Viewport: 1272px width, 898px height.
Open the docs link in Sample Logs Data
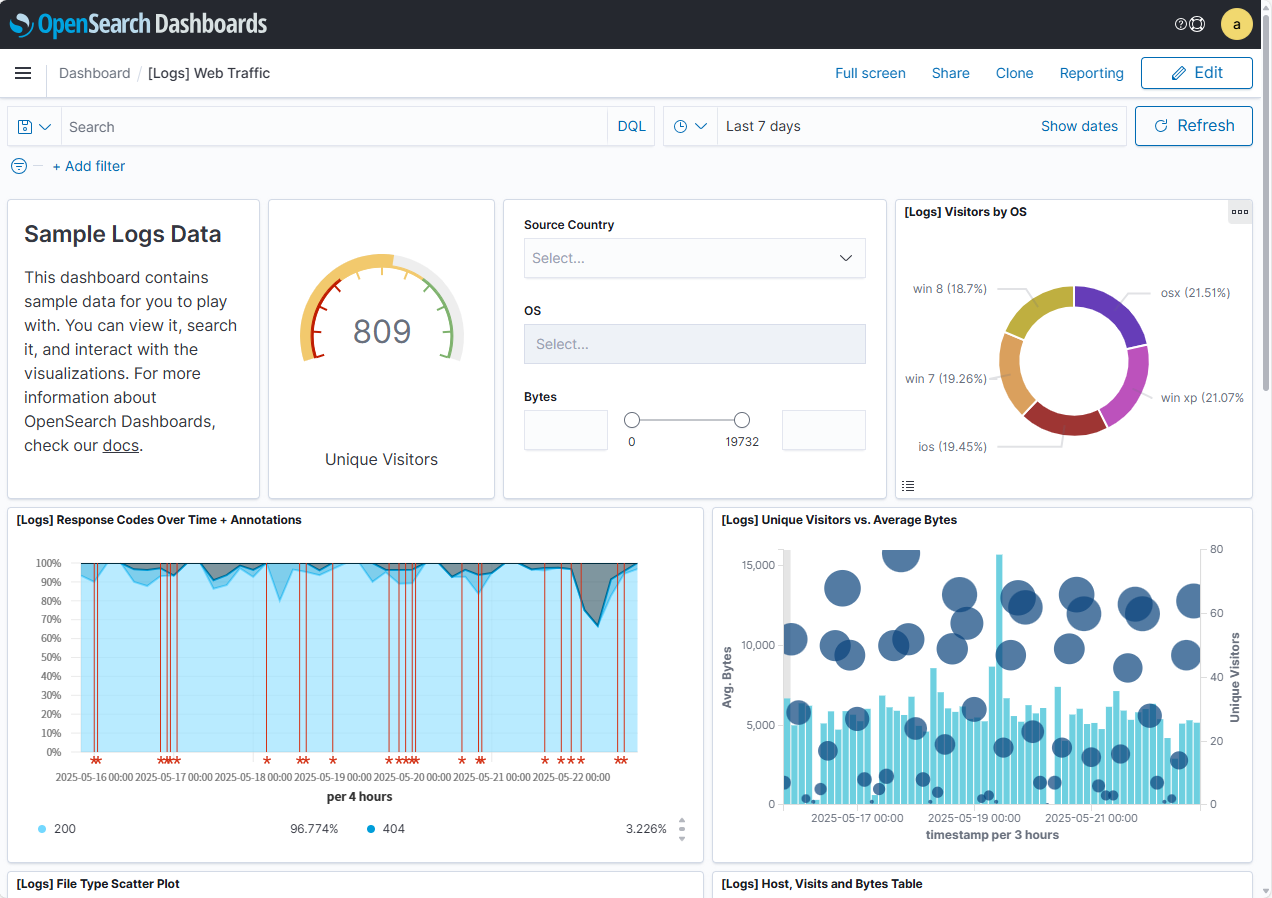[120, 445]
